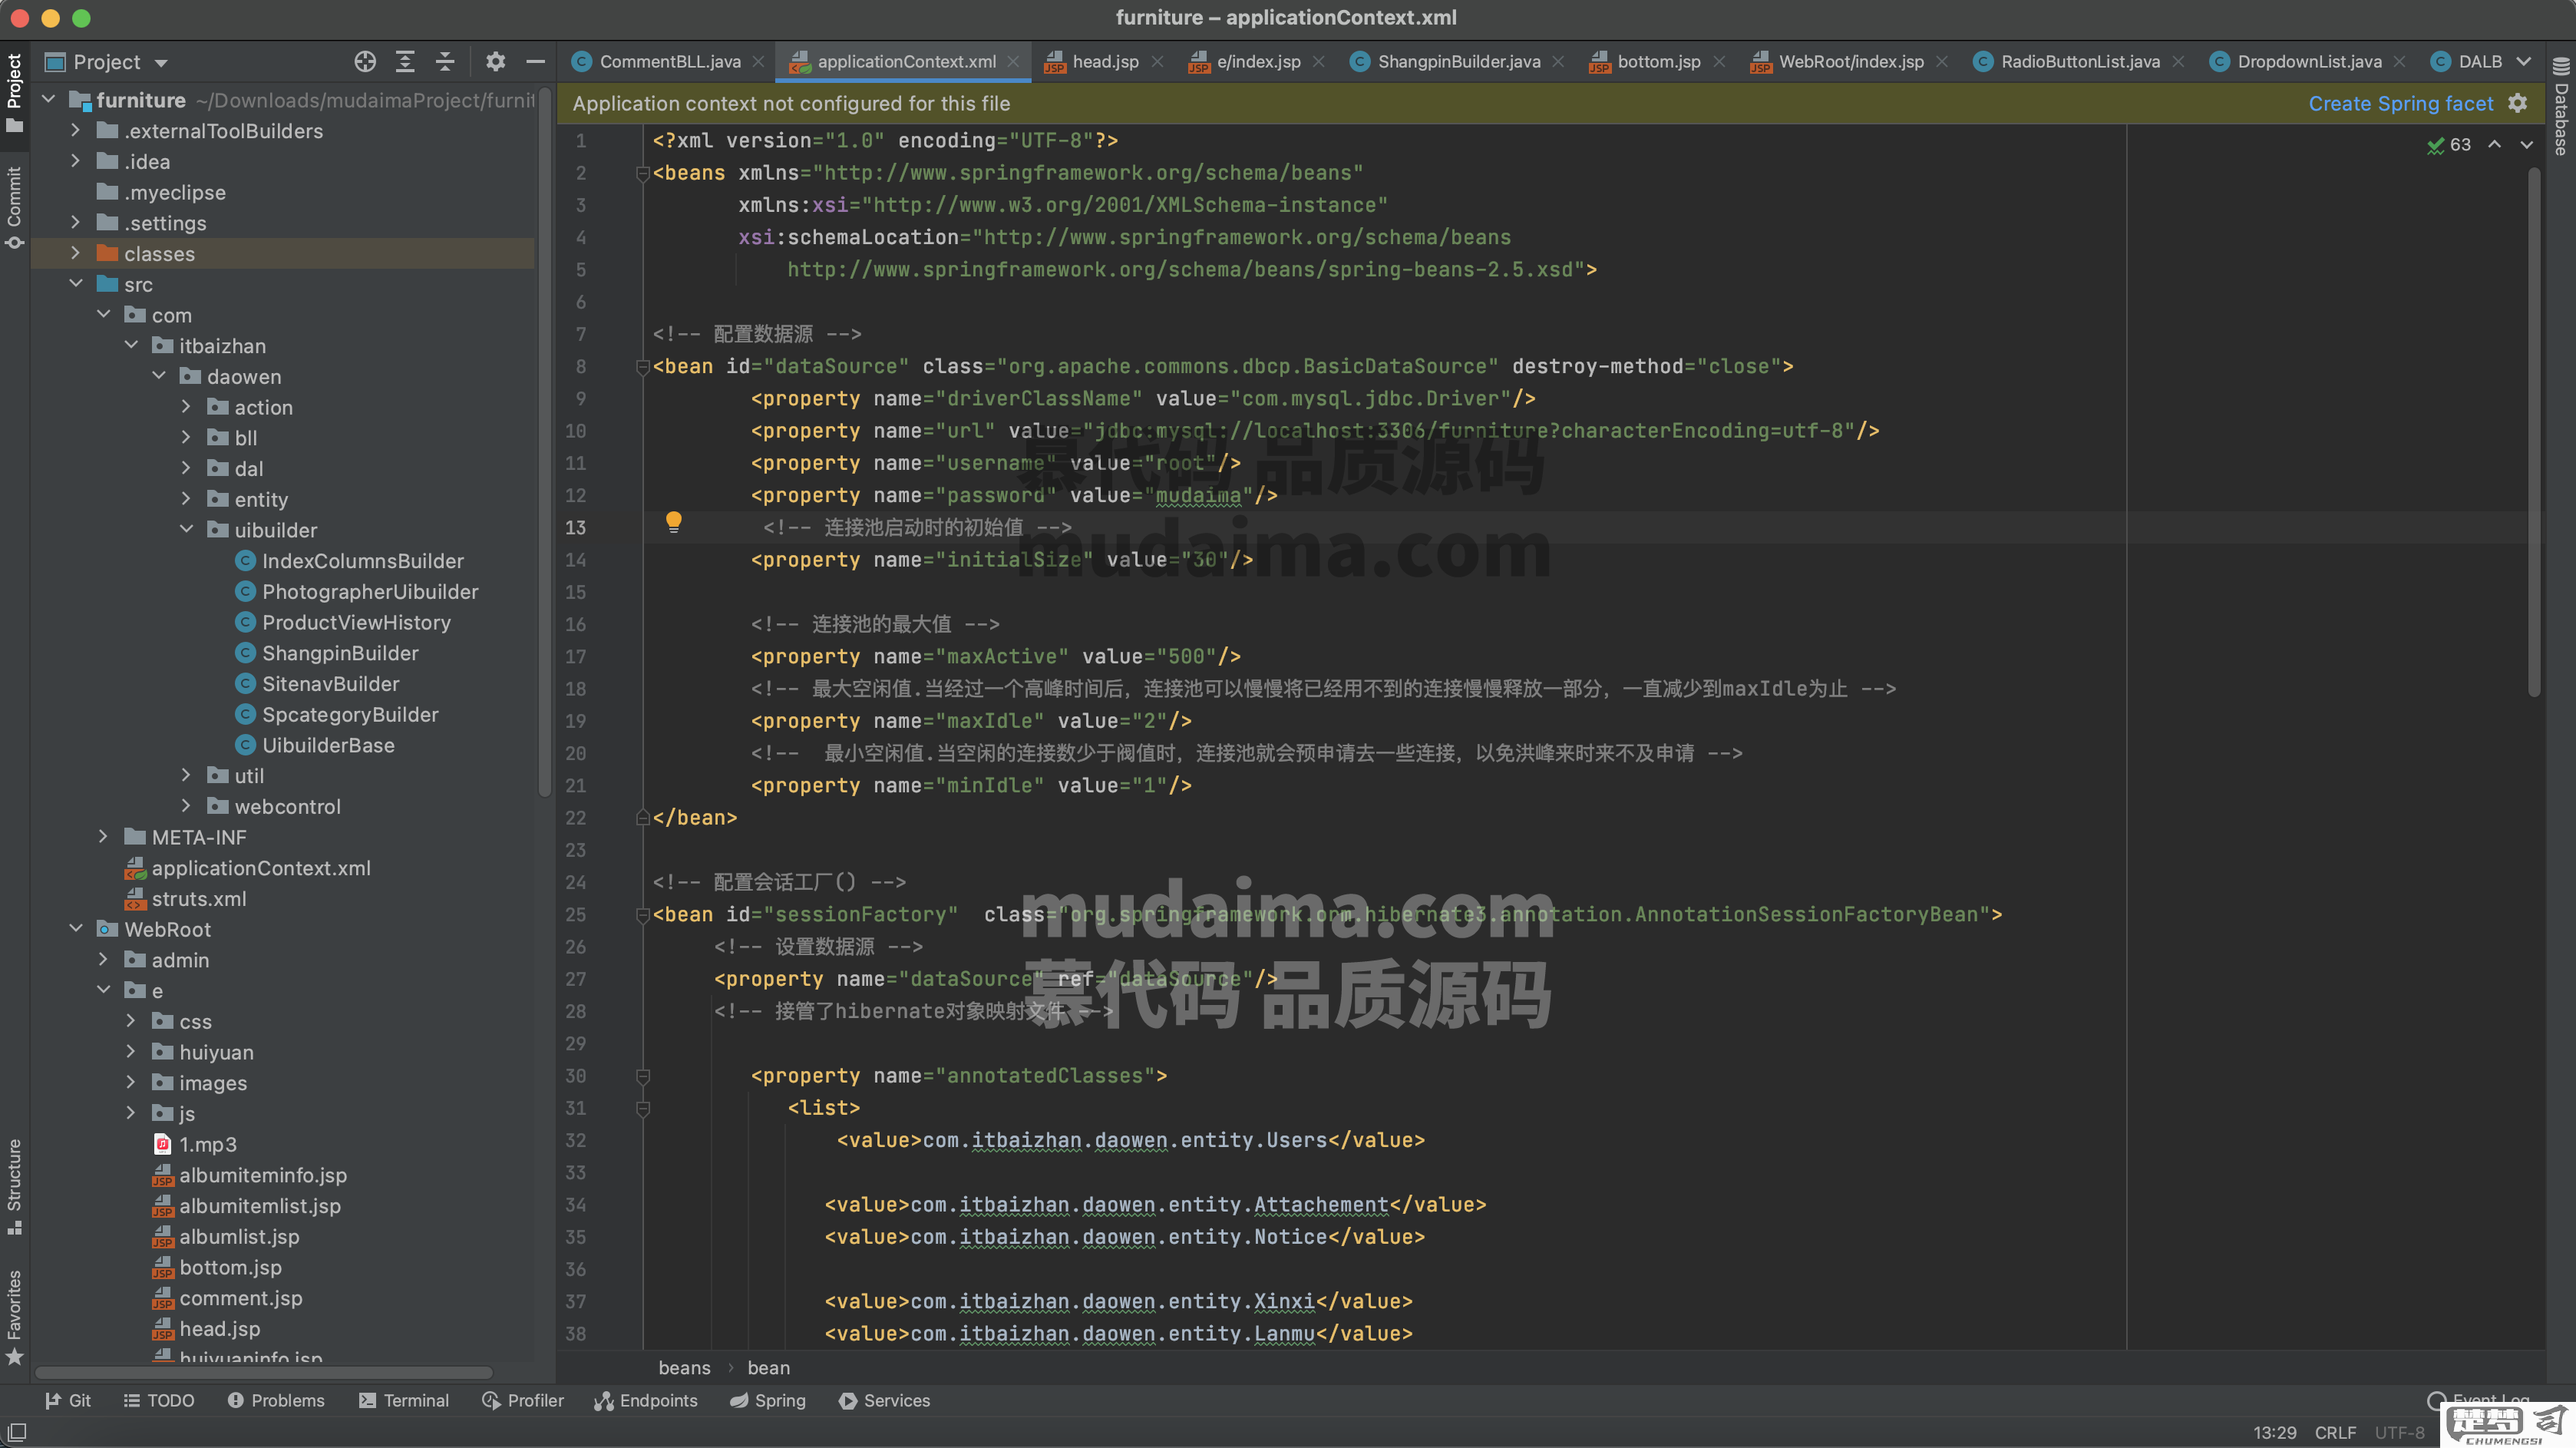Expand the action package
Screen dimensions: 2576x1448
point(186,407)
